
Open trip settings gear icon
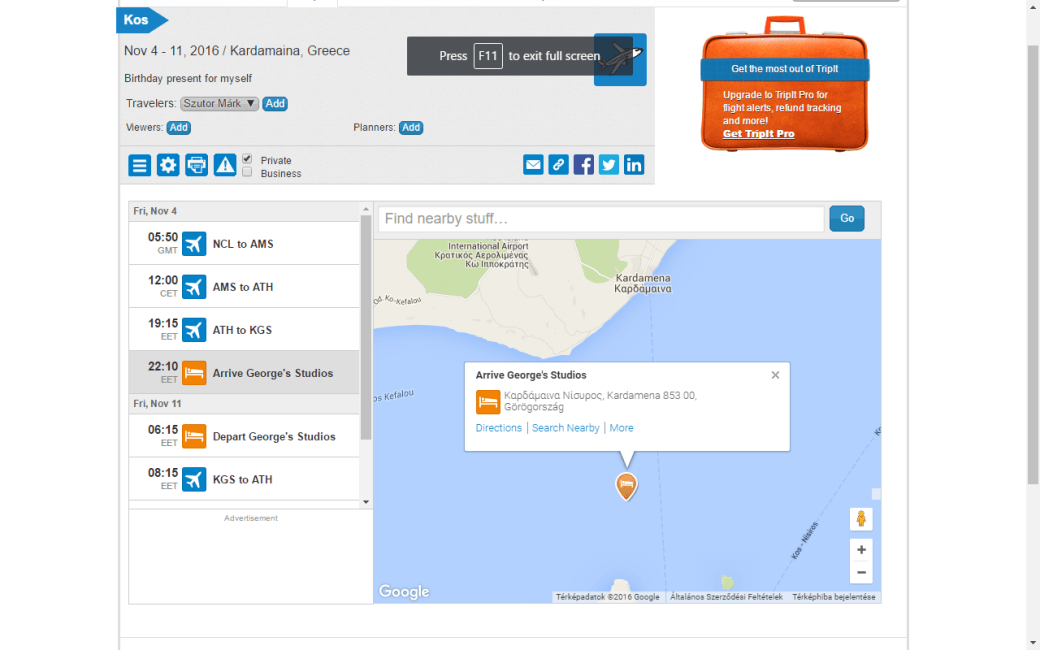[168, 165]
